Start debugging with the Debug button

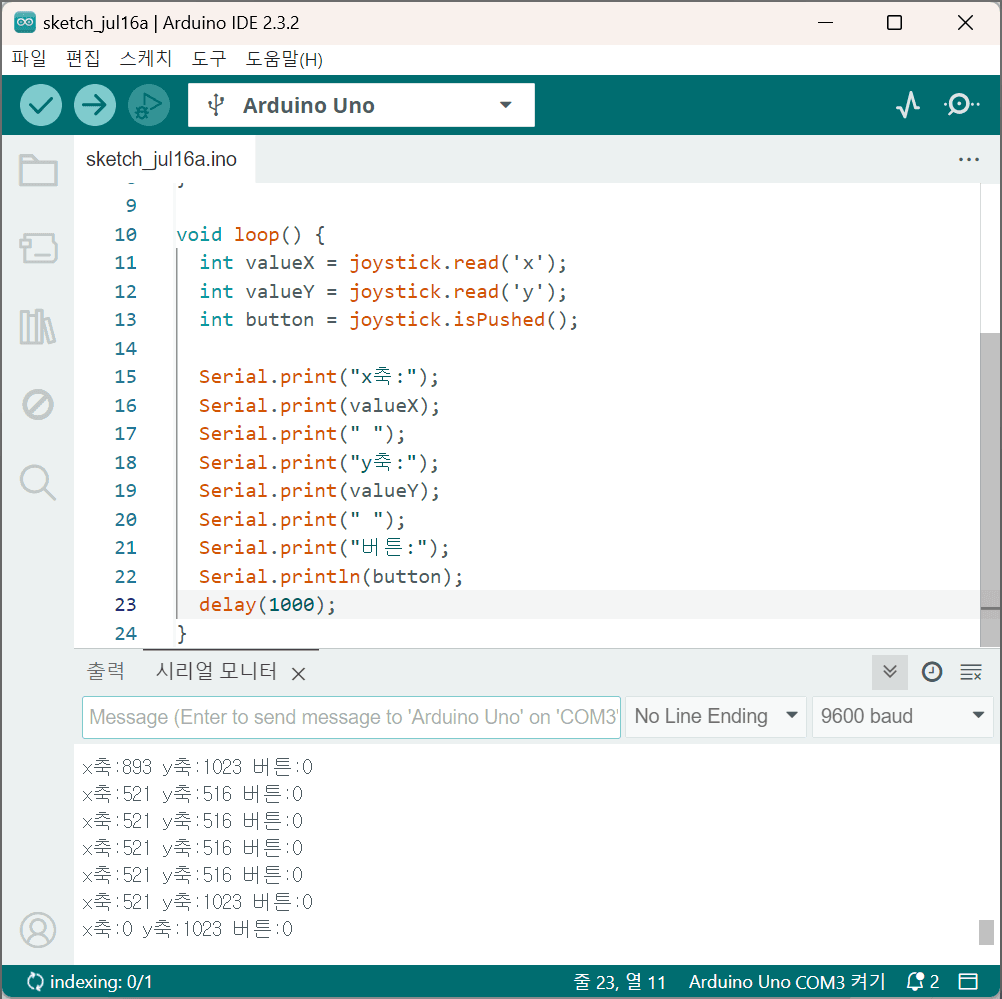click(149, 105)
